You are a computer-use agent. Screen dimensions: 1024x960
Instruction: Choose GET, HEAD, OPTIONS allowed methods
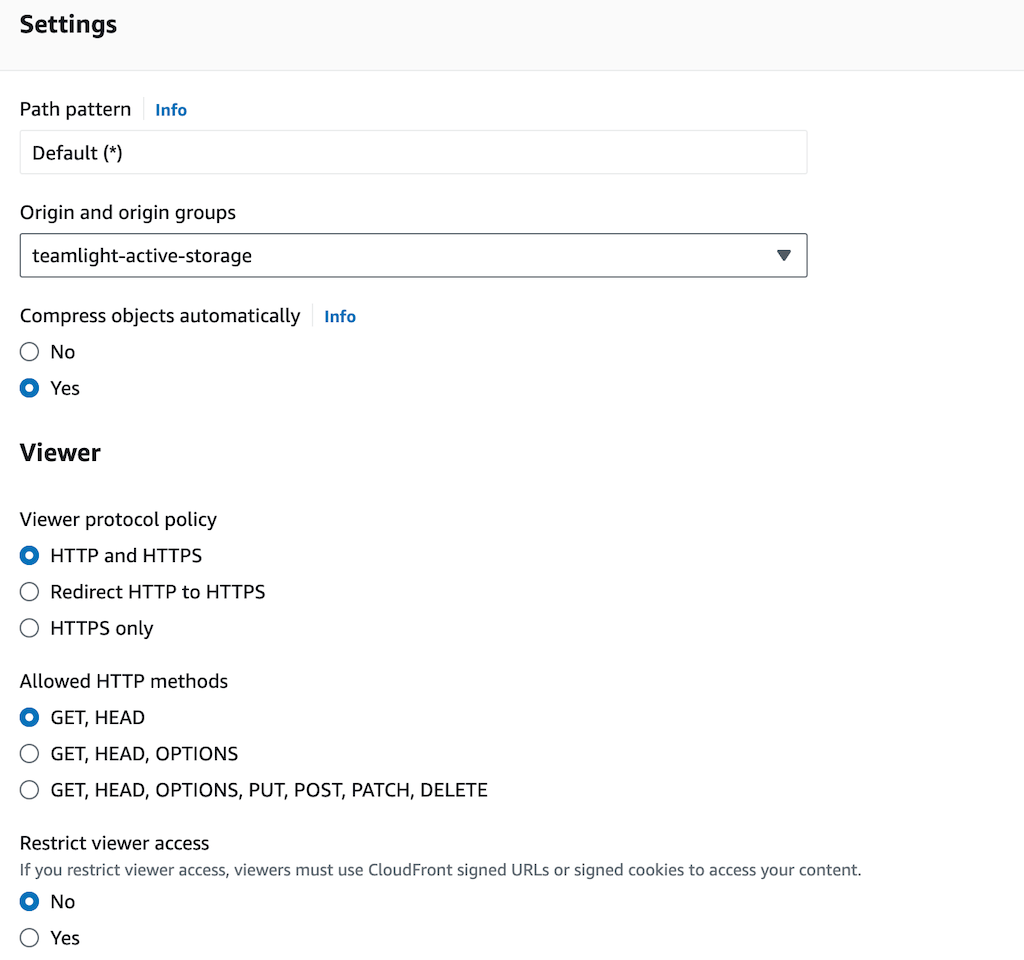click(30, 753)
